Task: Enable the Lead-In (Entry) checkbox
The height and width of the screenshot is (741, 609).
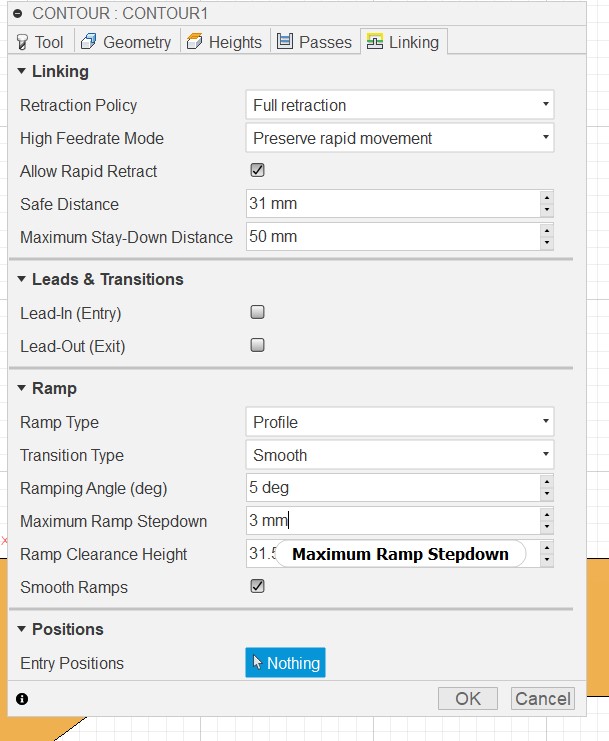Action: (x=257, y=313)
